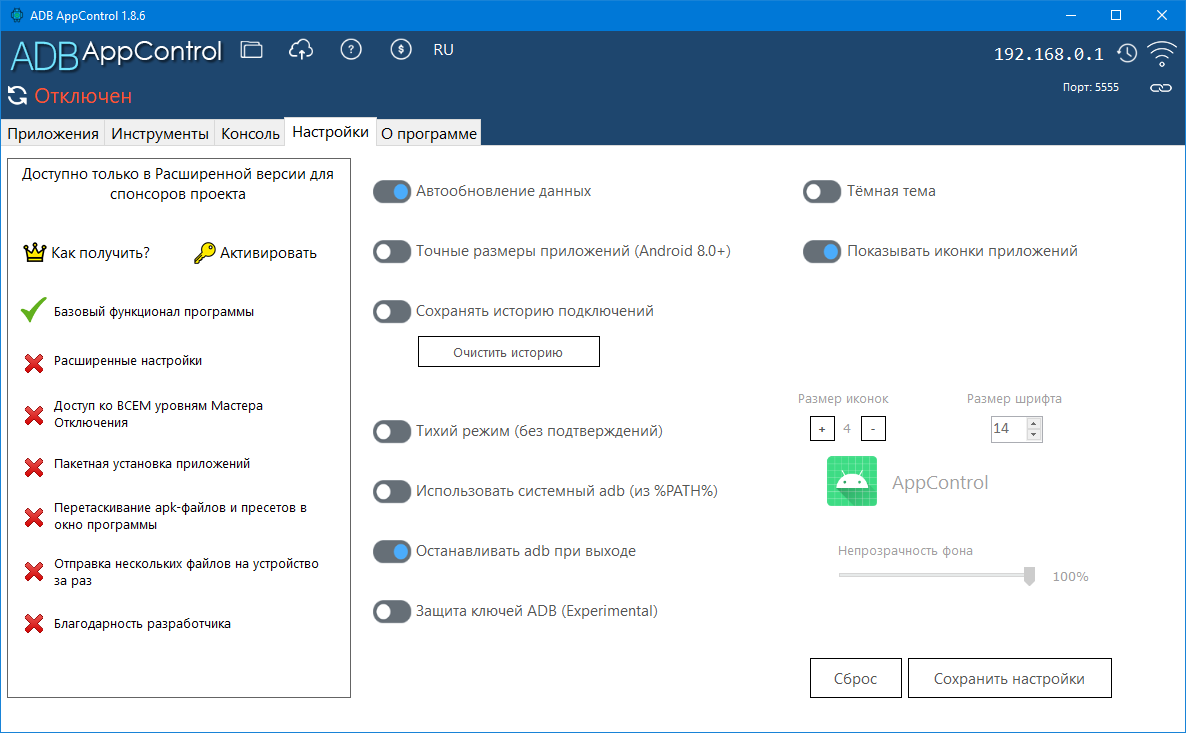Enable the Тёмная тема toggle
1186x733 pixels.
tap(822, 191)
